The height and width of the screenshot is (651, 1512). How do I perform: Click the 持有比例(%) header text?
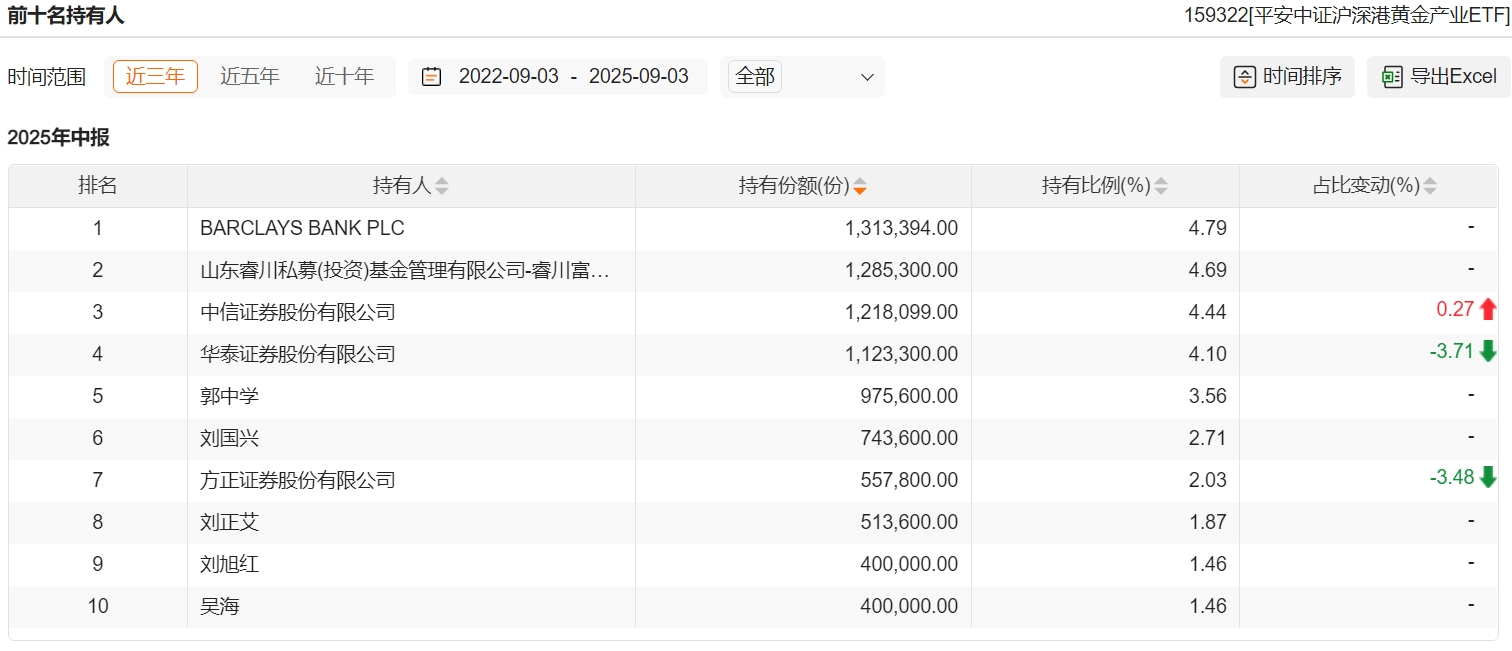[x=1097, y=186]
